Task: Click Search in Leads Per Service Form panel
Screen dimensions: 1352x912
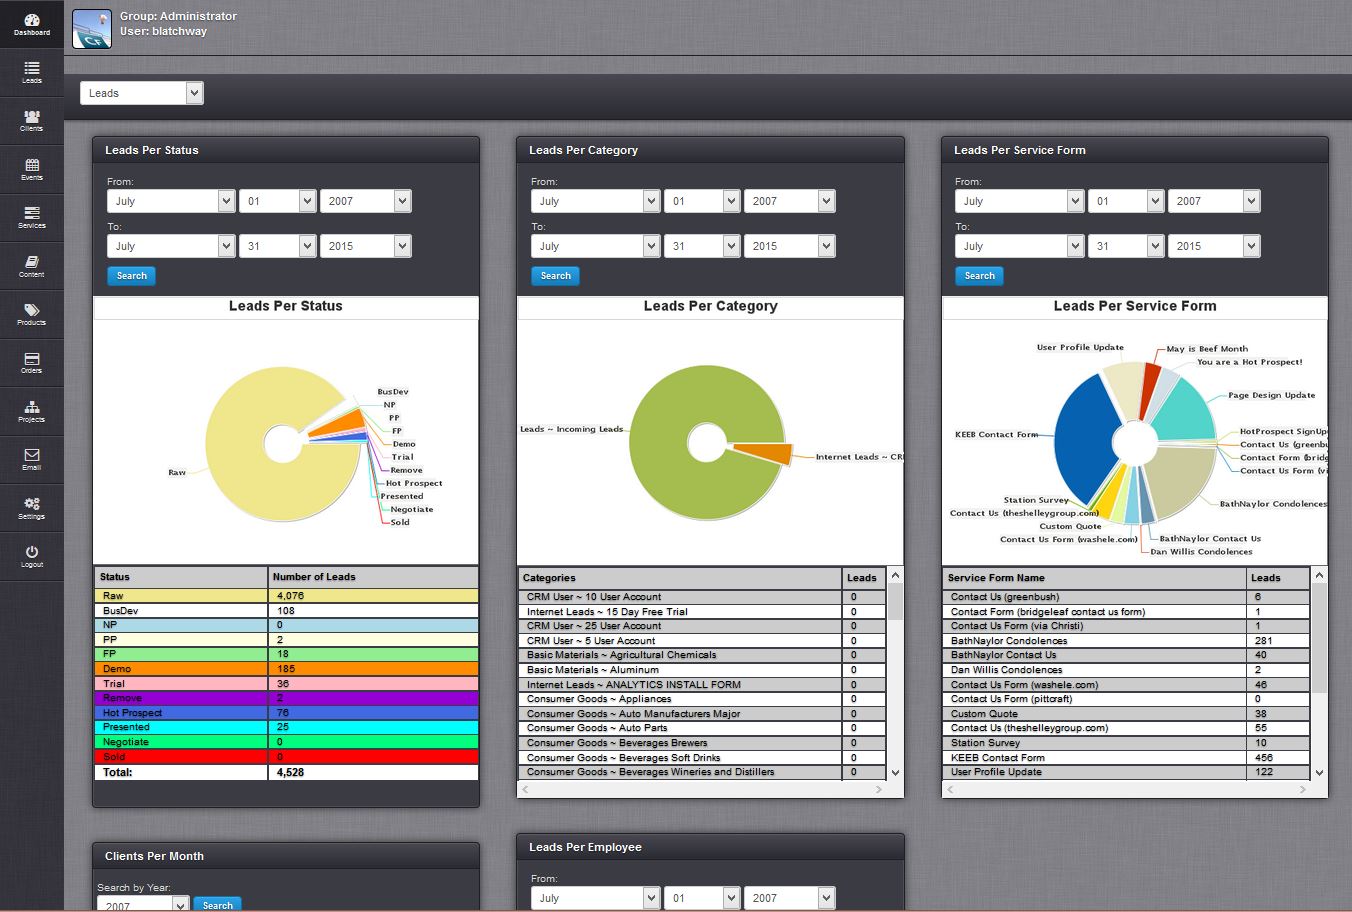Action: point(979,276)
